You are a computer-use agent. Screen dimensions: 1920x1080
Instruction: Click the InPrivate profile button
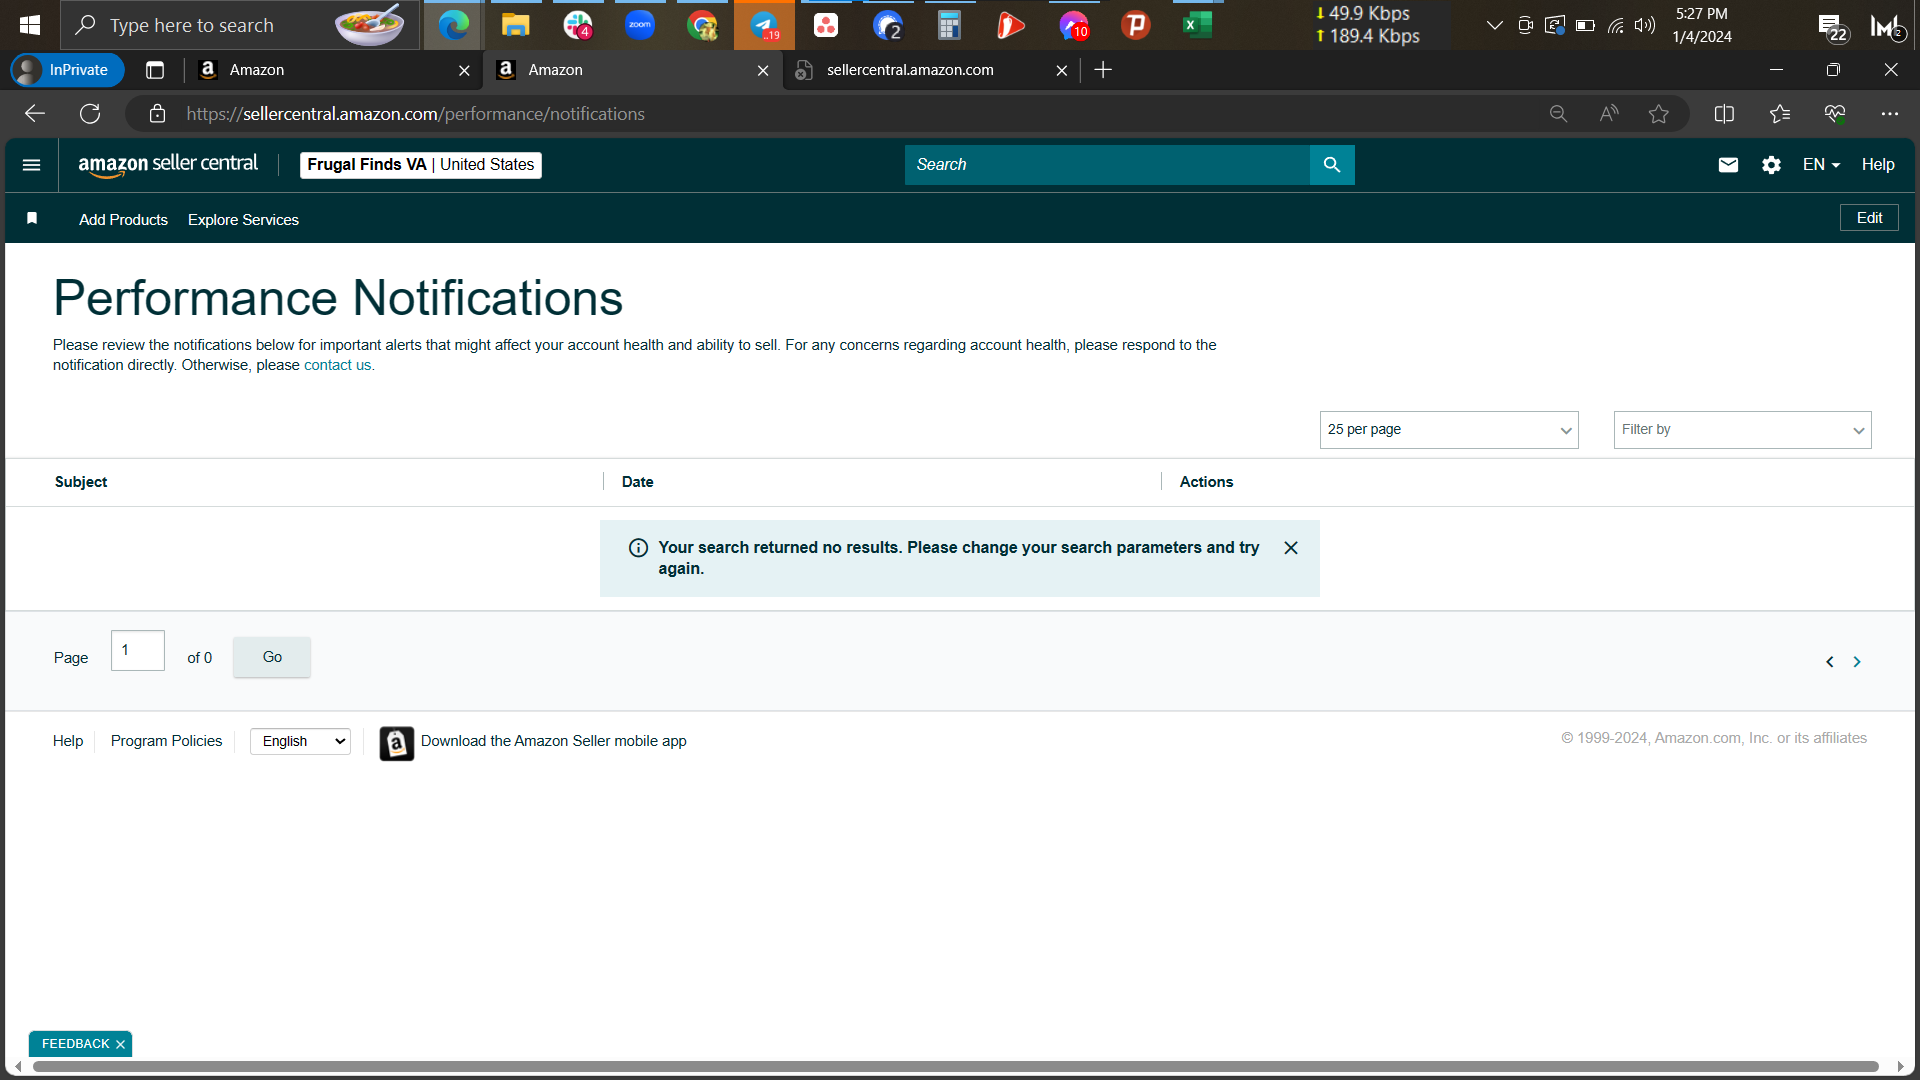tap(67, 70)
